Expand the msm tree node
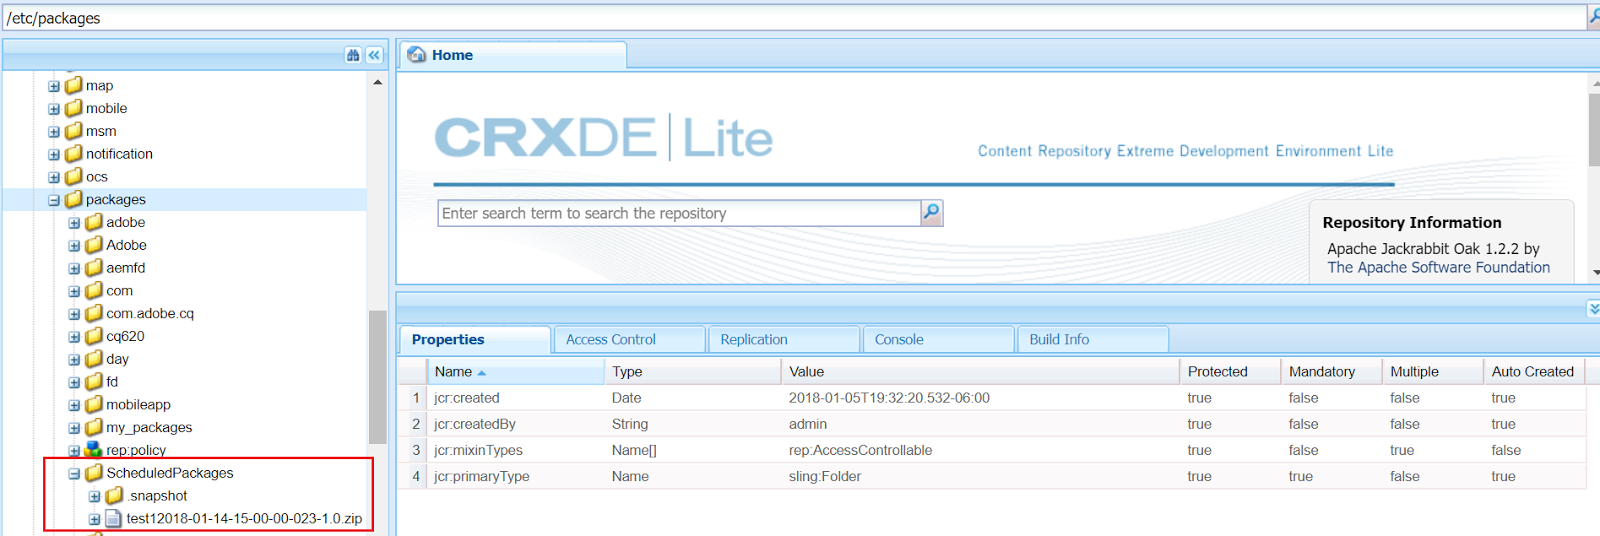 coord(54,132)
